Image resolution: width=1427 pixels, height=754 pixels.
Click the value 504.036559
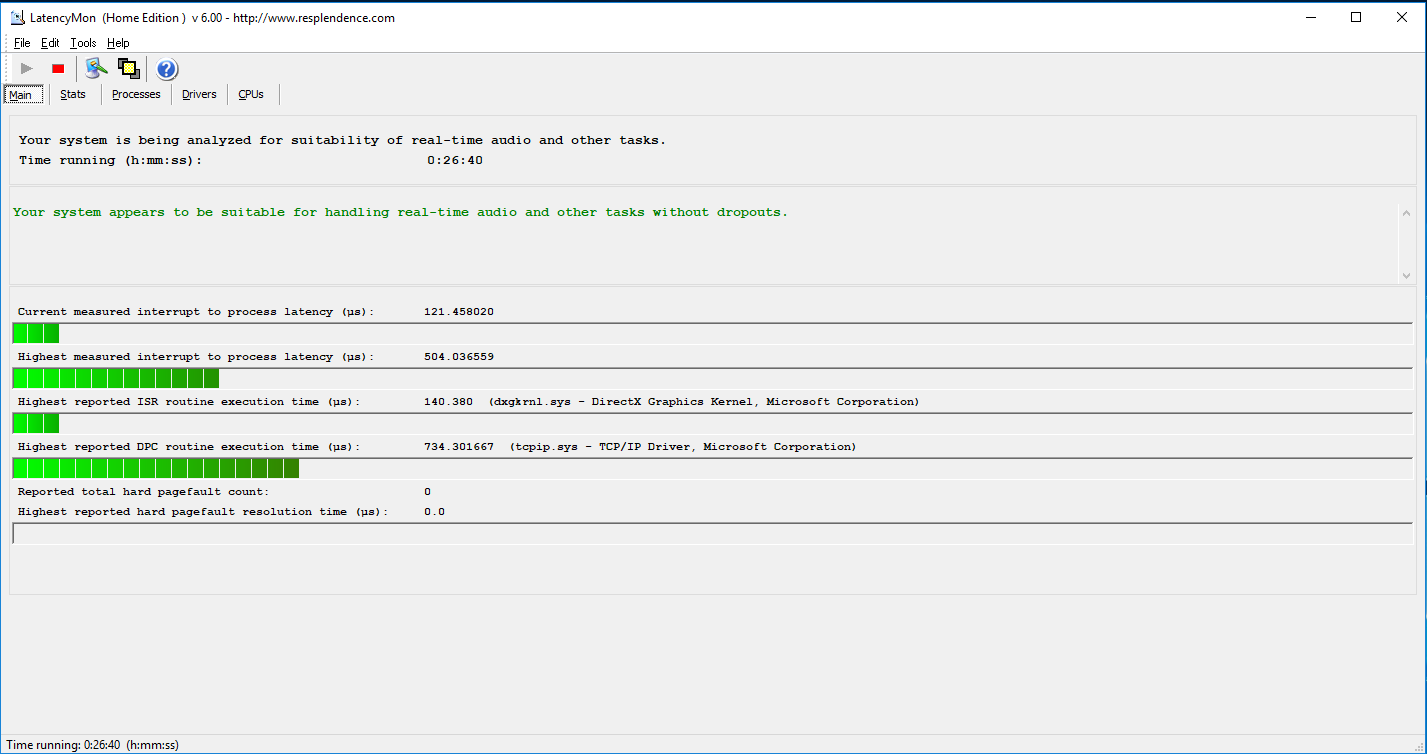(x=459, y=357)
